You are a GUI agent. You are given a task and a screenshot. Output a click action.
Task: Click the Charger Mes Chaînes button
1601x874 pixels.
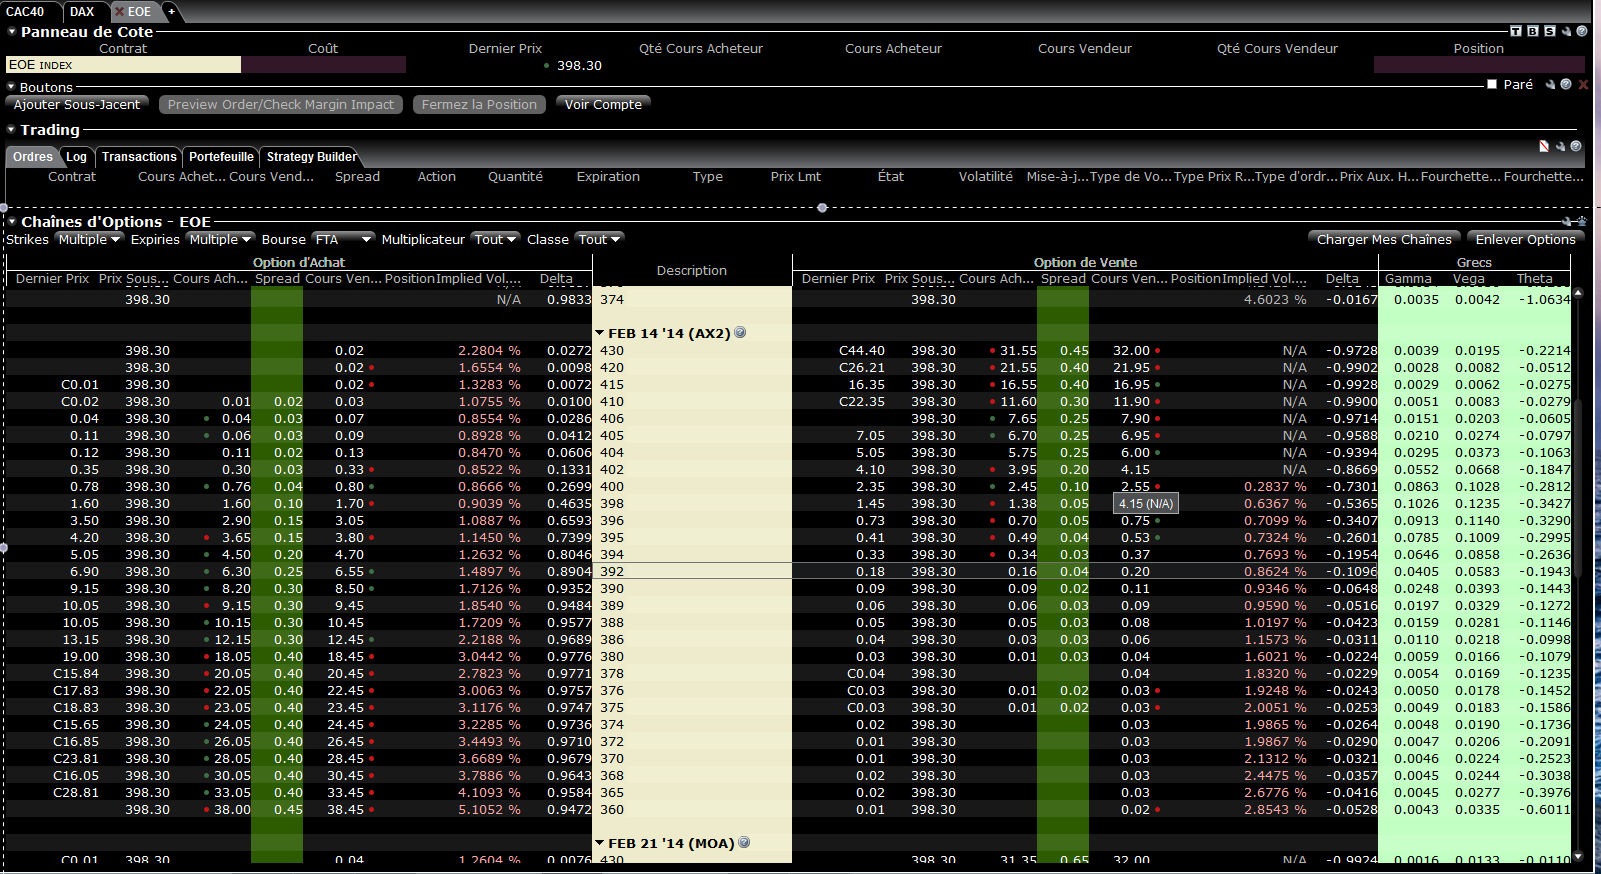[1383, 239]
